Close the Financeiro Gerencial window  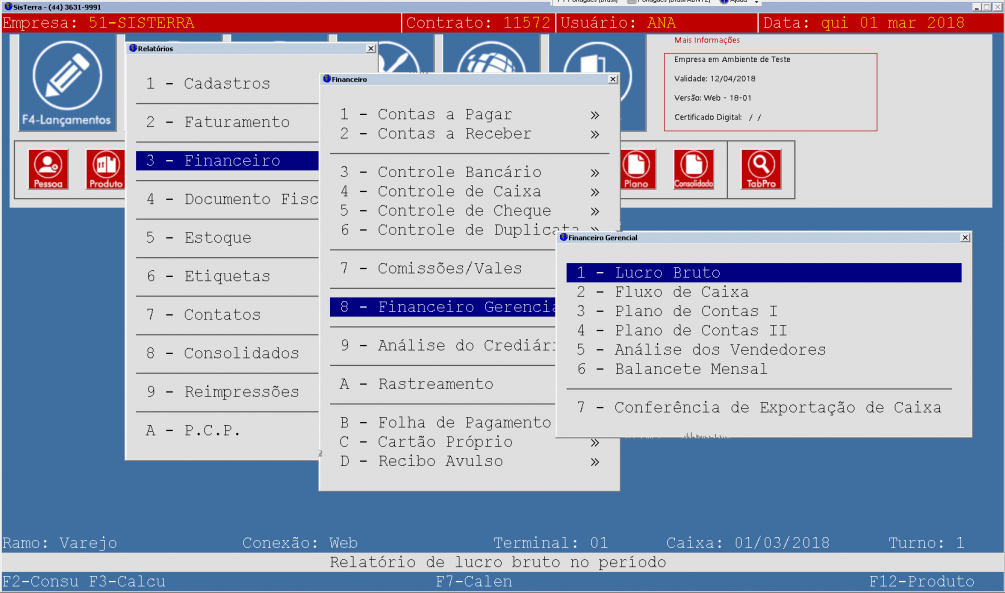click(x=964, y=238)
